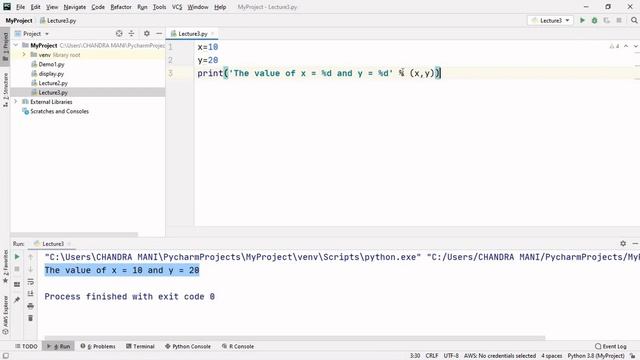Open the Favorites side tab
Viewport: 640px width, 360px height.
5,267
